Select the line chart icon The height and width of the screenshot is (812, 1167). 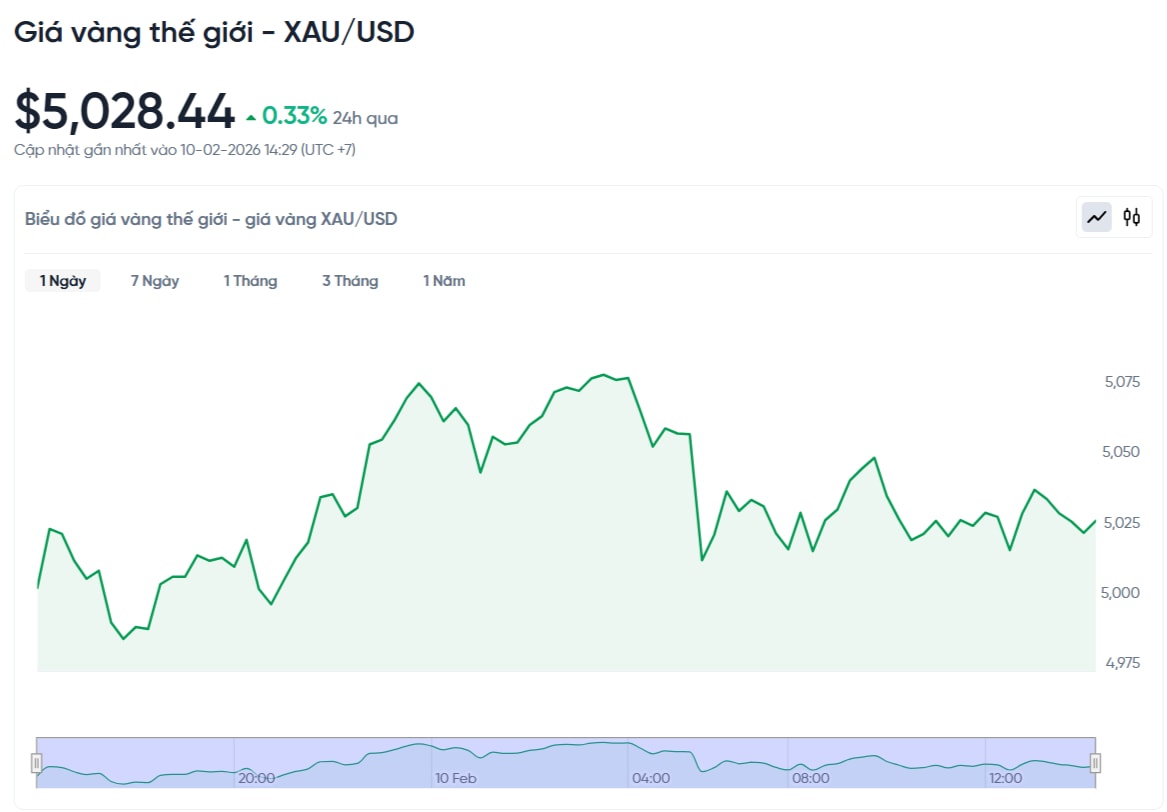click(1095, 217)
